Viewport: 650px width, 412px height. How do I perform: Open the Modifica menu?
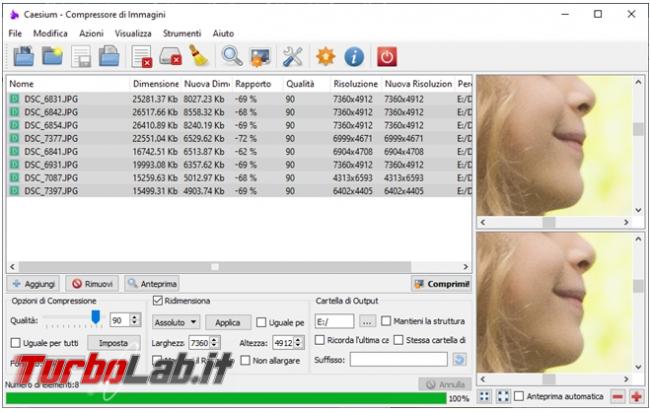pos(50,33)
